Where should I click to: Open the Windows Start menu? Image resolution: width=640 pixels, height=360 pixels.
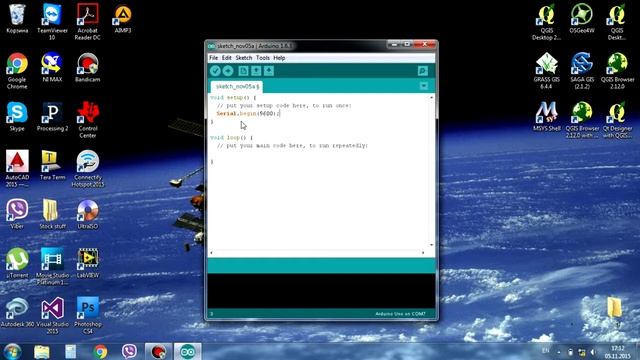pos(12,351)
